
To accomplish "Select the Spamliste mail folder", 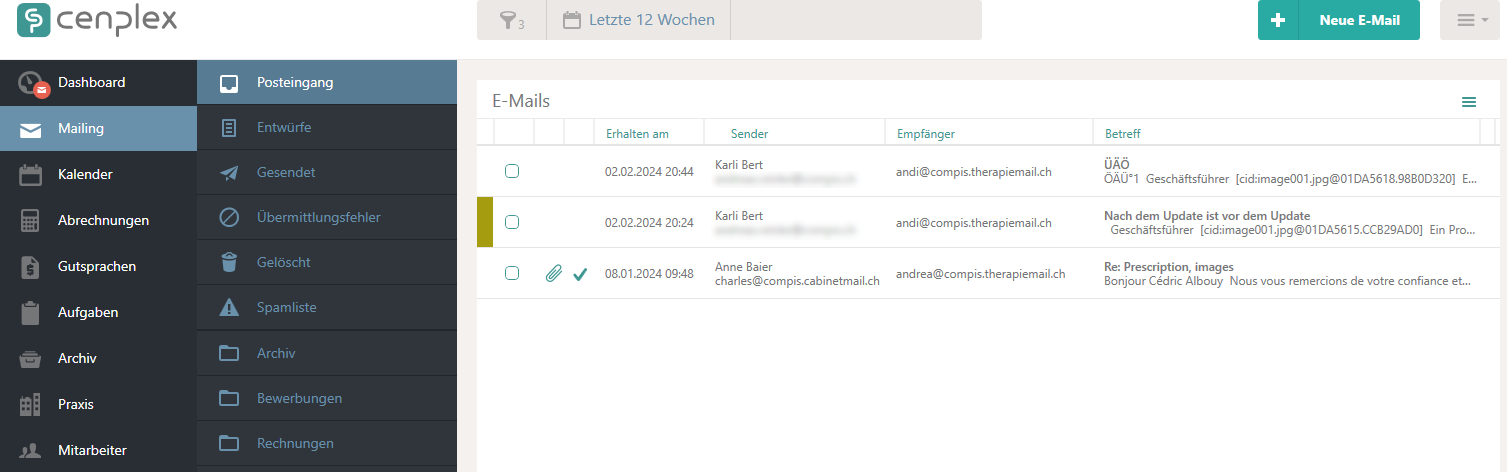I will click(327, 307).
